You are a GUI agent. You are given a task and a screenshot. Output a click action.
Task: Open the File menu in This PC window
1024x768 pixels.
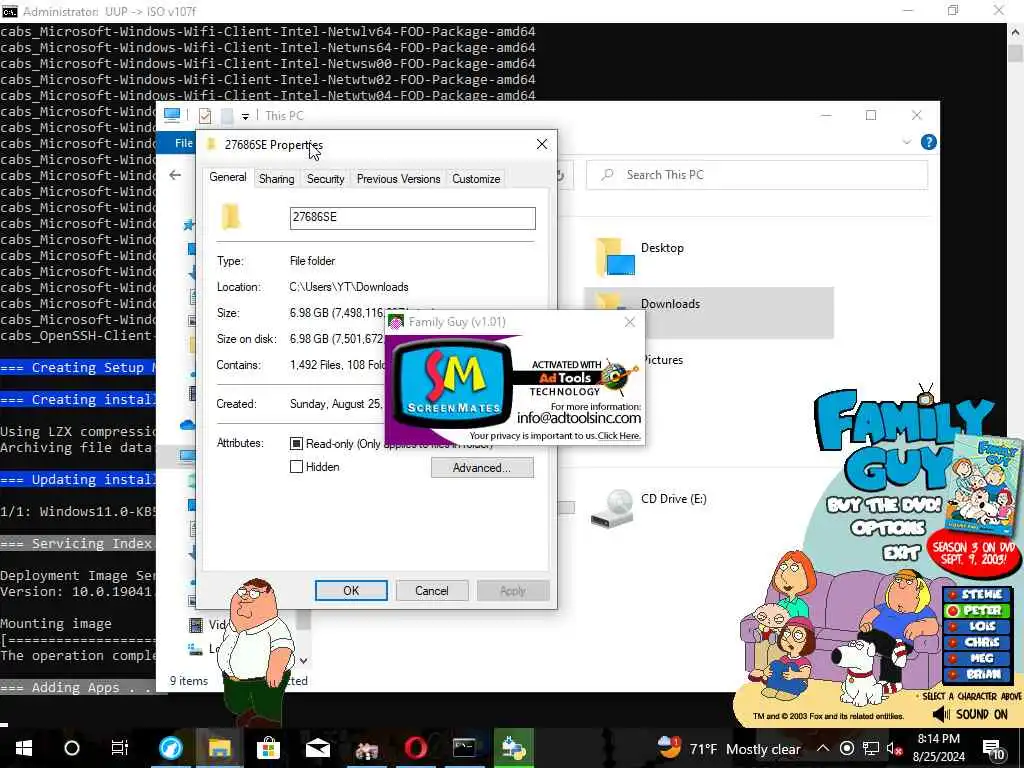point(182,143)
